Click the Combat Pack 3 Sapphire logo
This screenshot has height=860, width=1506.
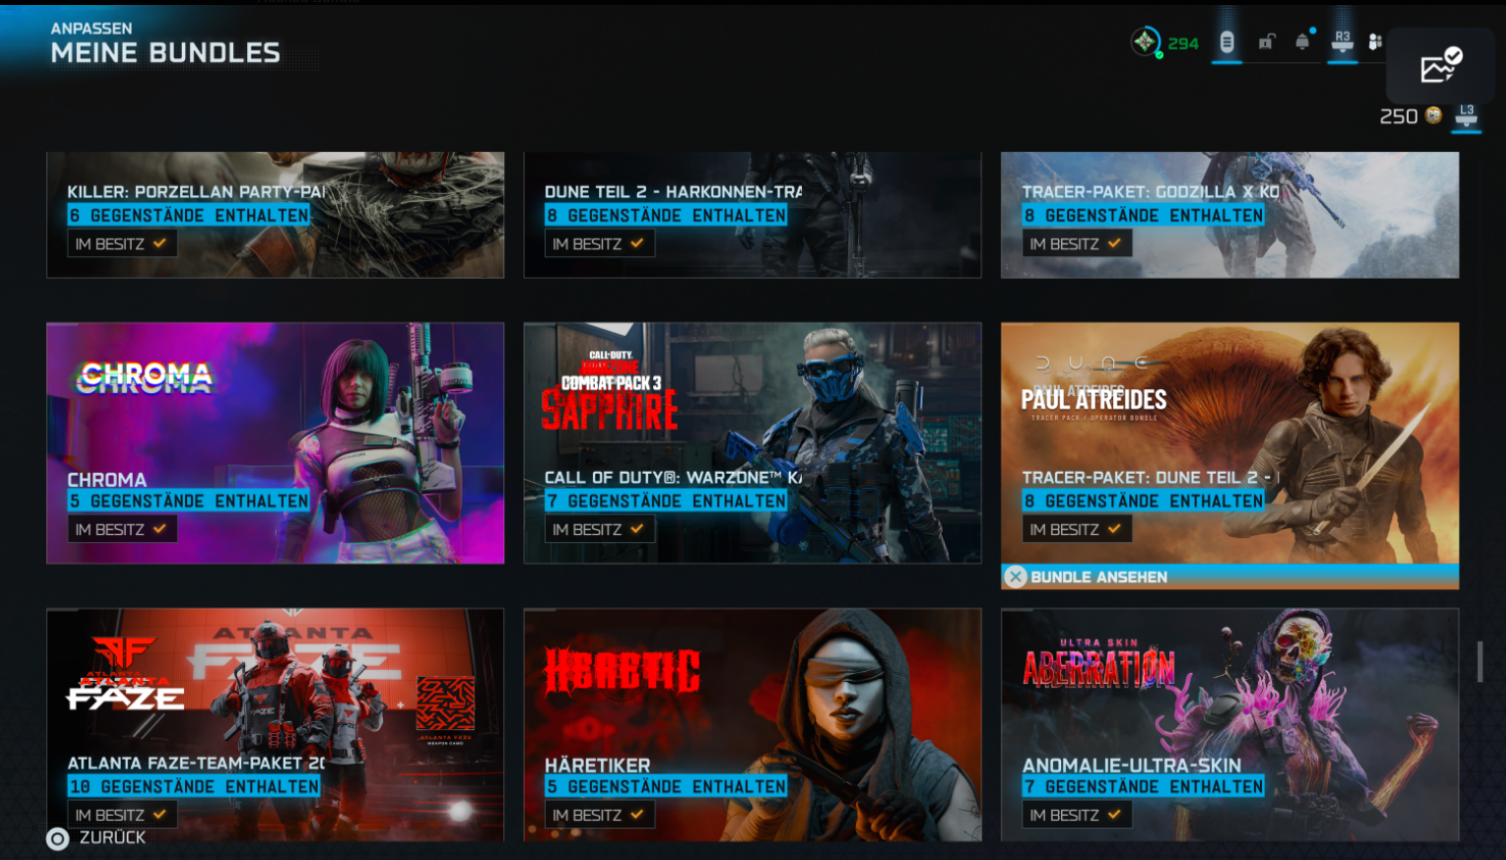610,392
